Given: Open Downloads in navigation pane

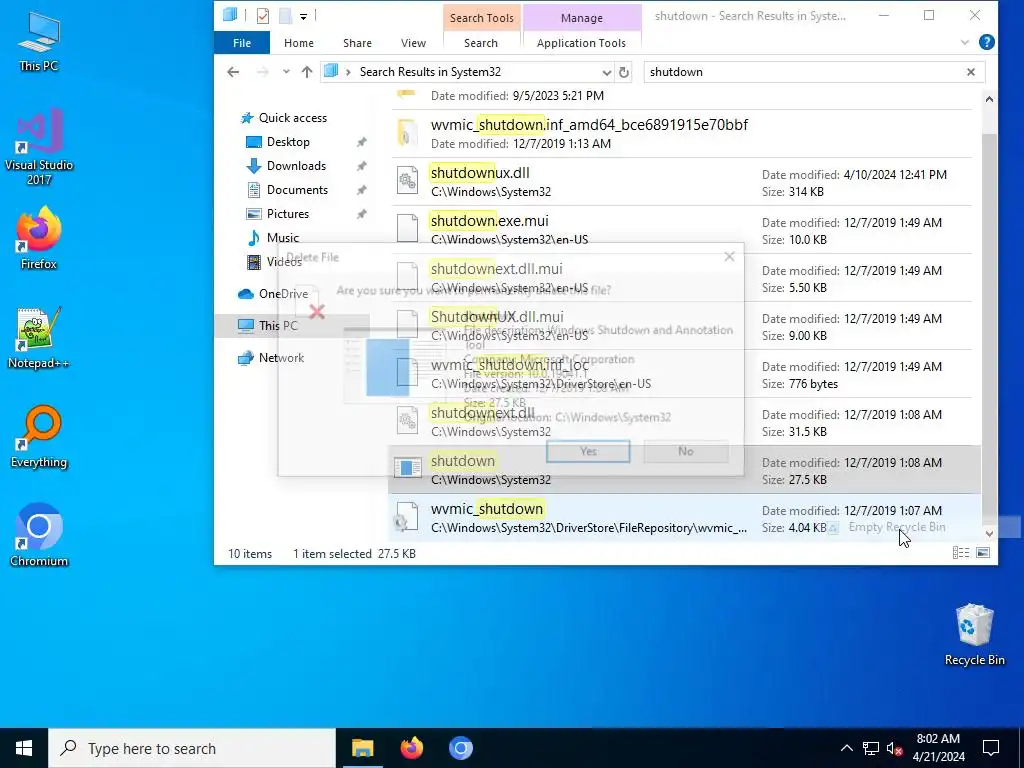Looking at the screenshot, I should pyautogui.click(x=296, y=166).
